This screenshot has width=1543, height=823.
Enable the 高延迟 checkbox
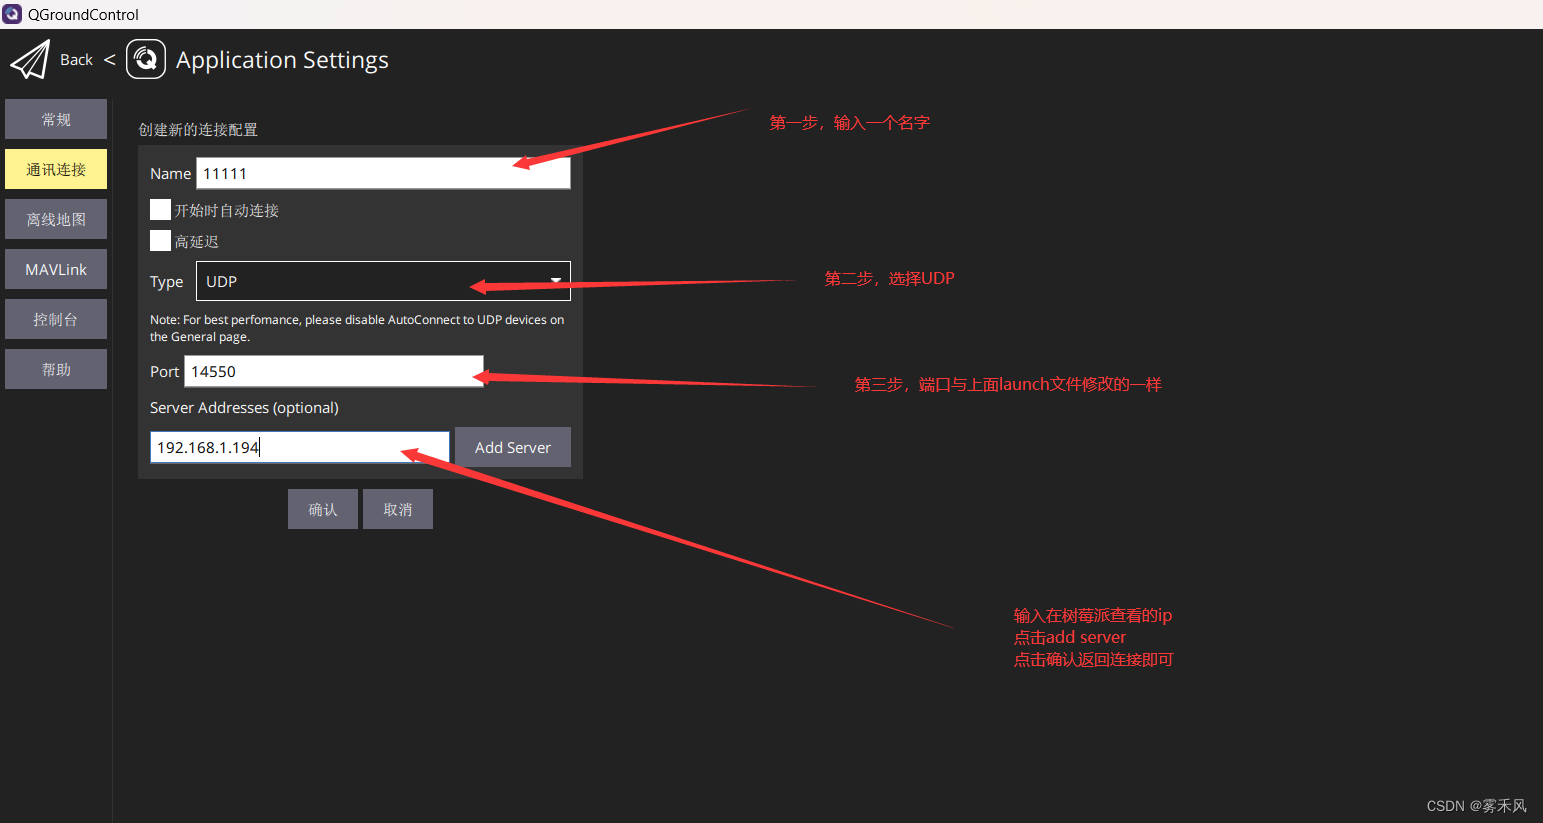(160, 240)
